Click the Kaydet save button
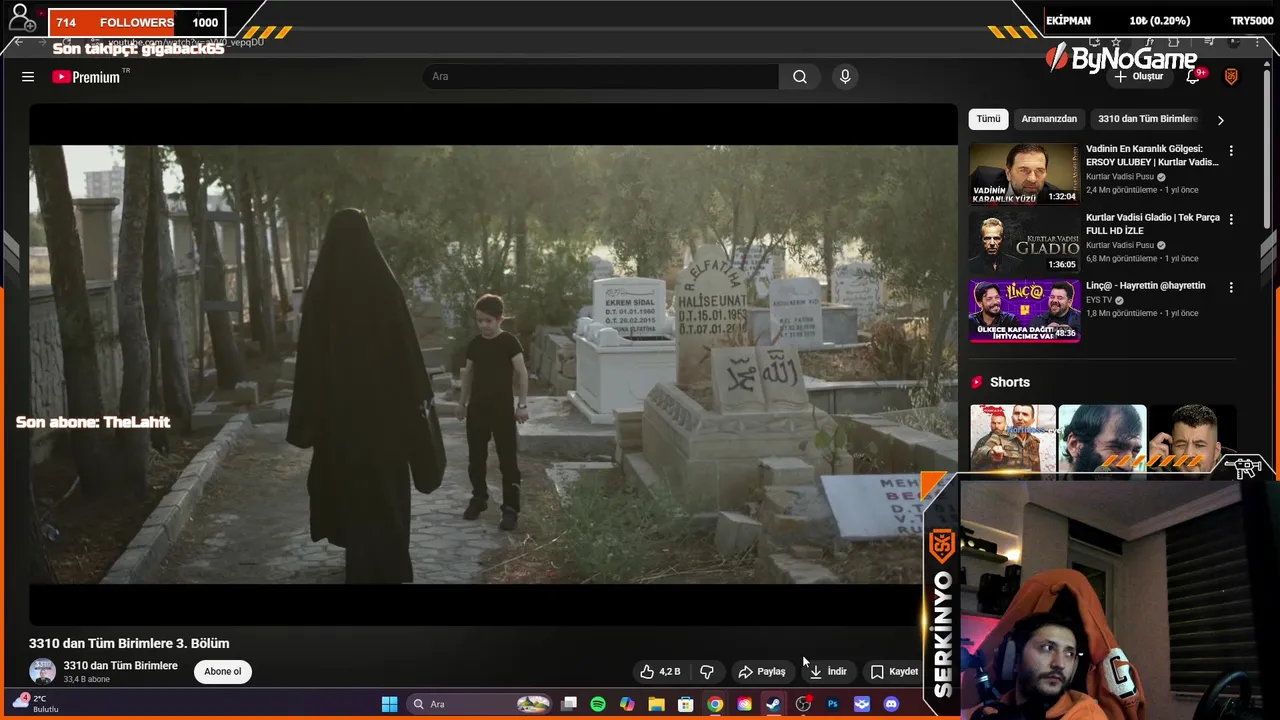Screen dimensions: 1280x720 tap(894, 672)
